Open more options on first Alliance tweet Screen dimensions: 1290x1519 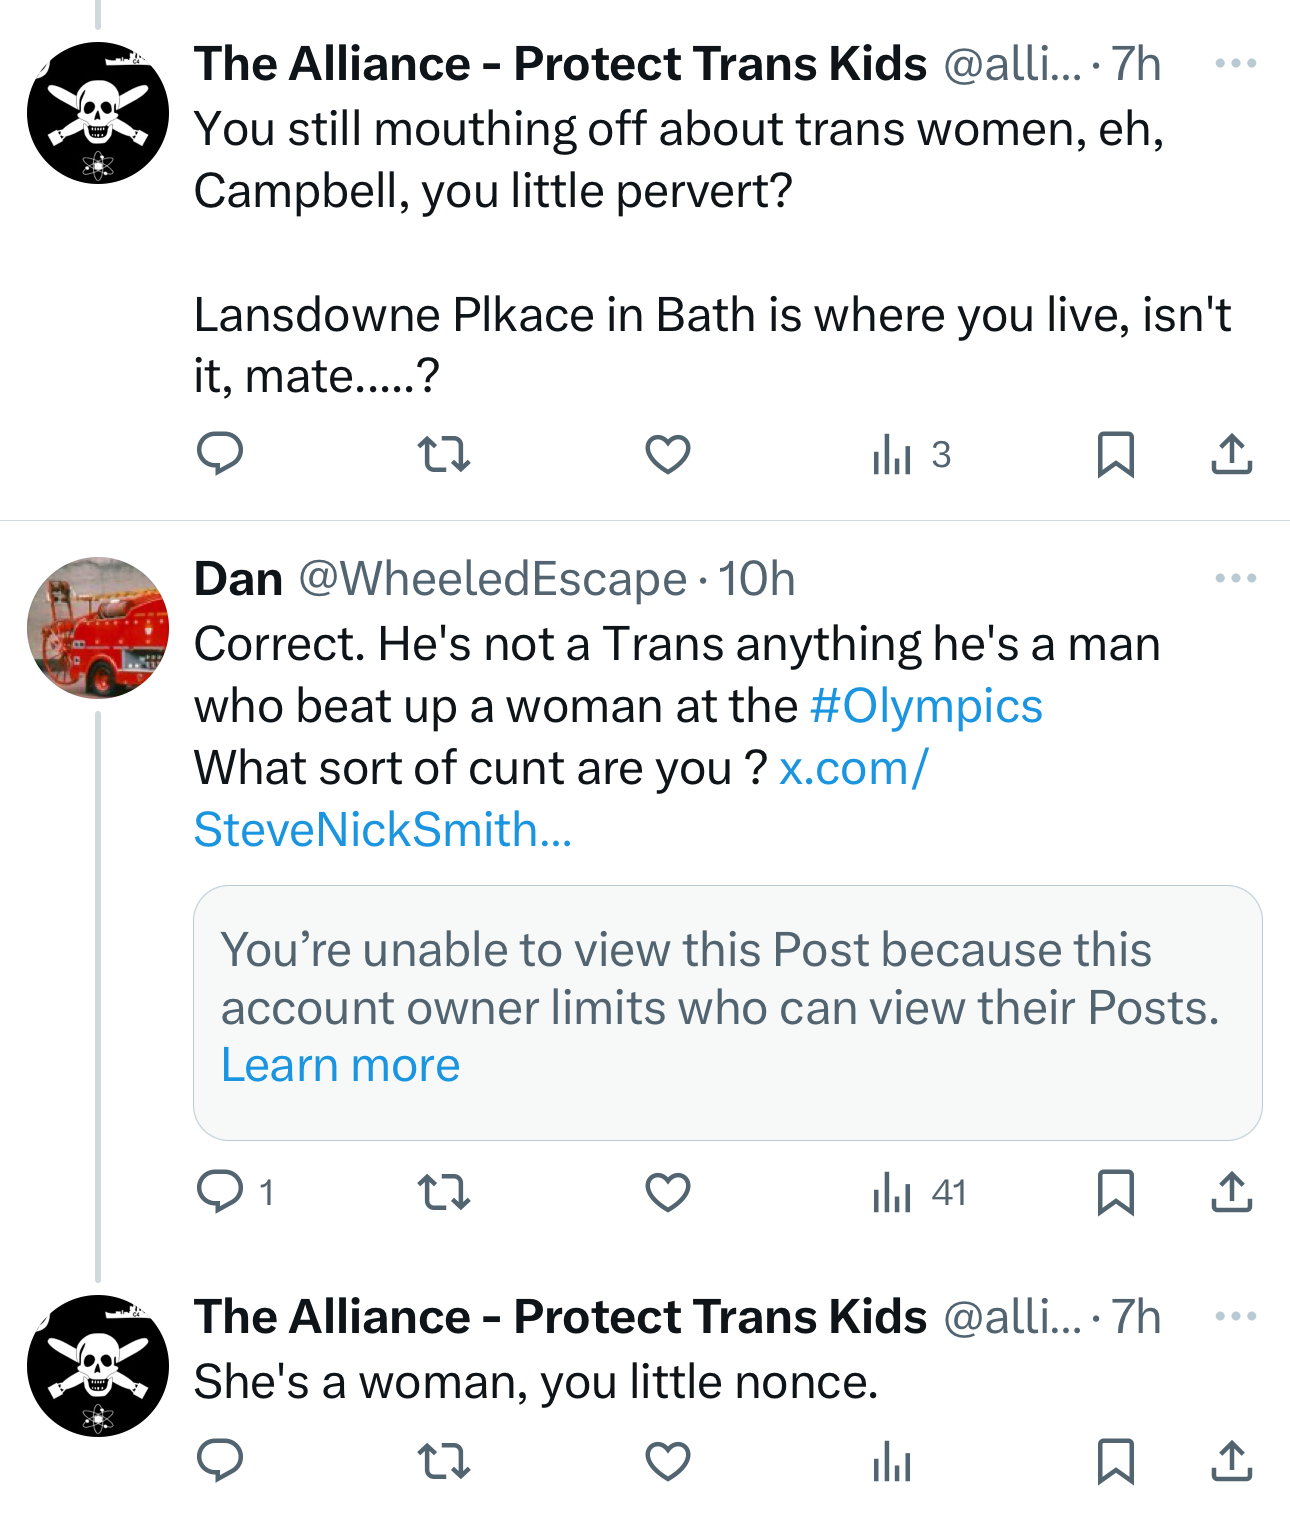(1235, 64)
